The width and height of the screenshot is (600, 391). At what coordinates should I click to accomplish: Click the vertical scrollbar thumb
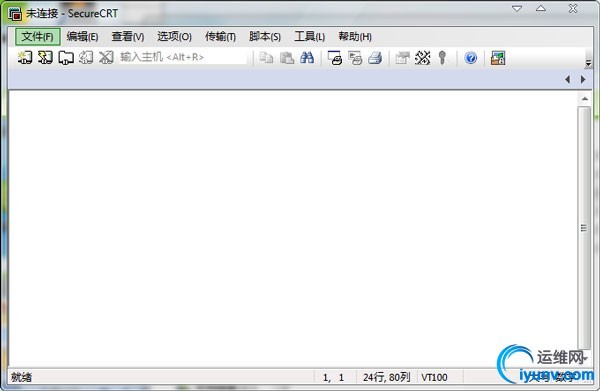[x=584, y=228]
